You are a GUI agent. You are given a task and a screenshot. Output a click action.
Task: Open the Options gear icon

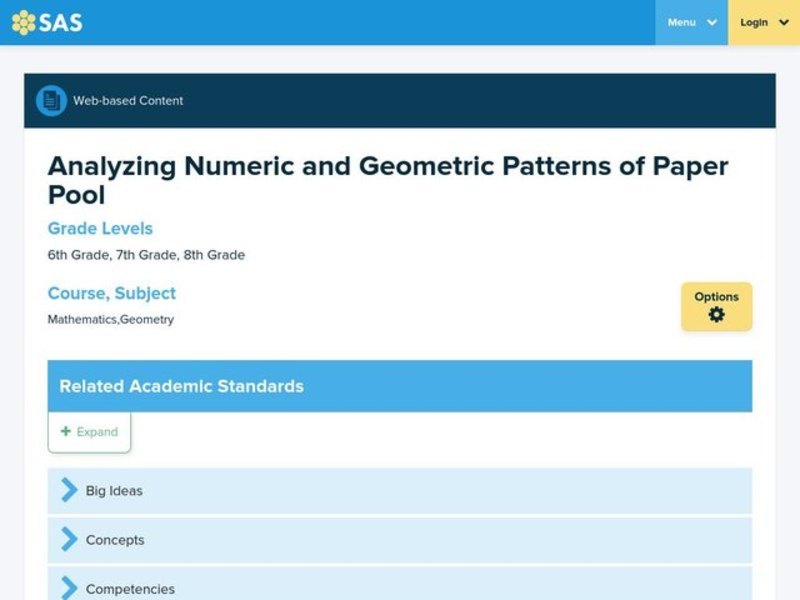pos(716,314)
